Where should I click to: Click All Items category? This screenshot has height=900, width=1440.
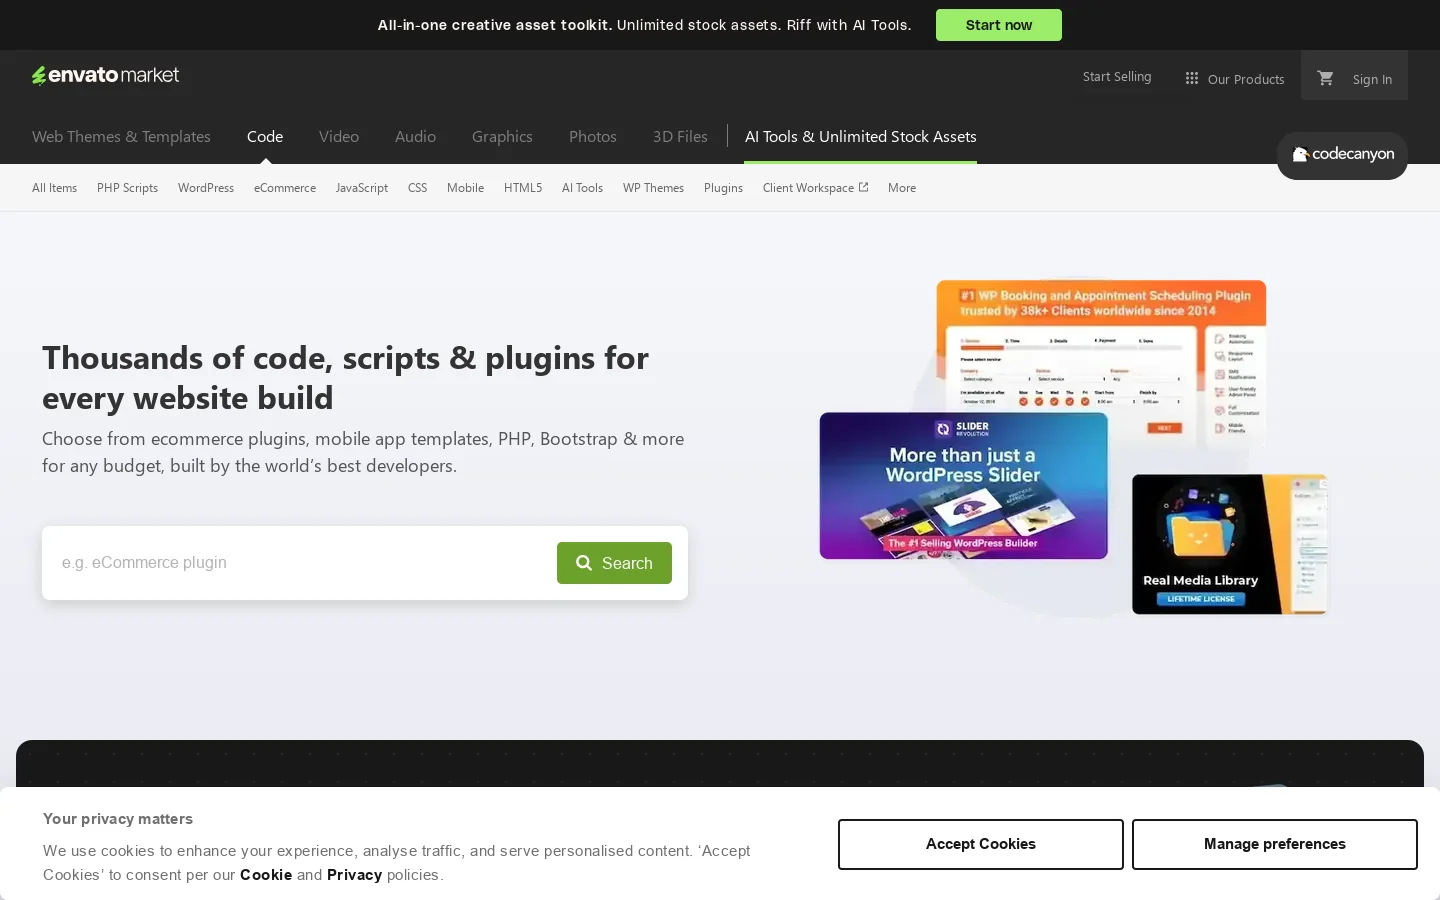(x=54, y=188)
